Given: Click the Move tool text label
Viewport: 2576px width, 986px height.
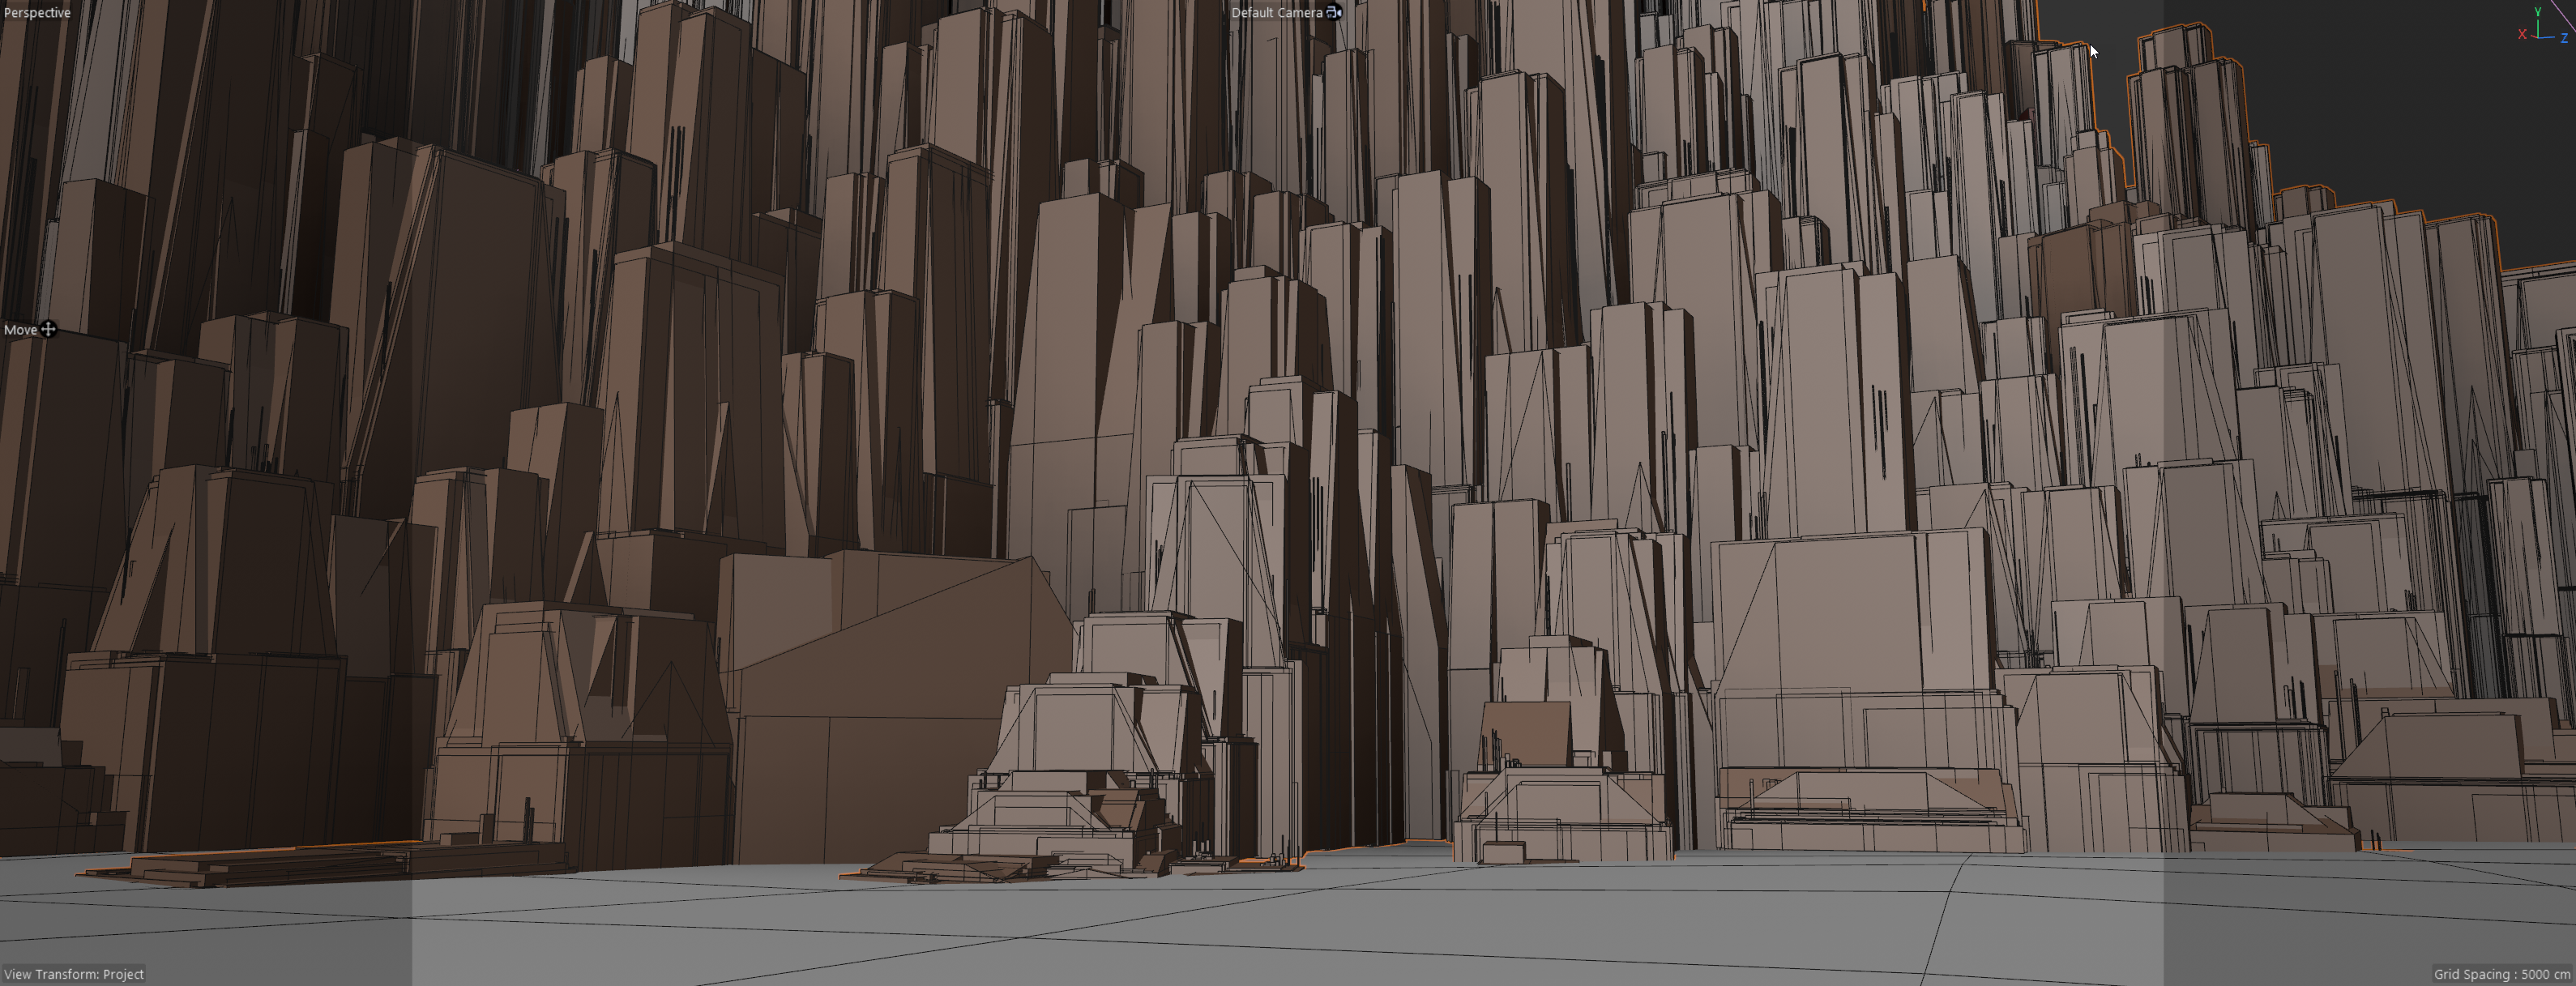Looking at the screenshot, I should pos(20,329).
